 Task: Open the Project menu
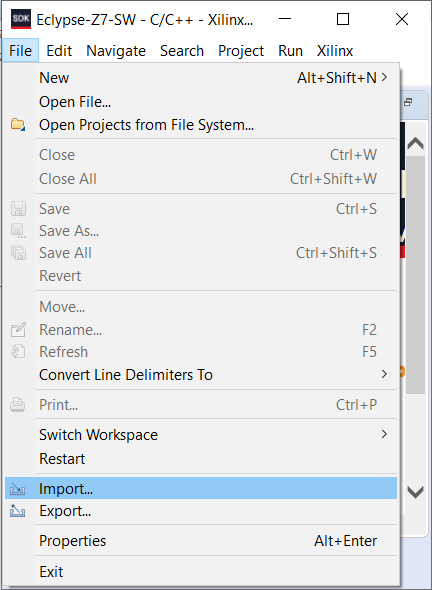[x=241, y=50]
